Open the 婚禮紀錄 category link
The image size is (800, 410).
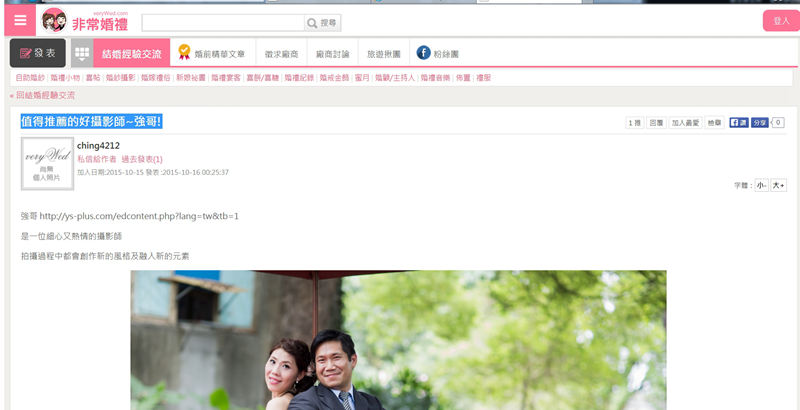299,78
